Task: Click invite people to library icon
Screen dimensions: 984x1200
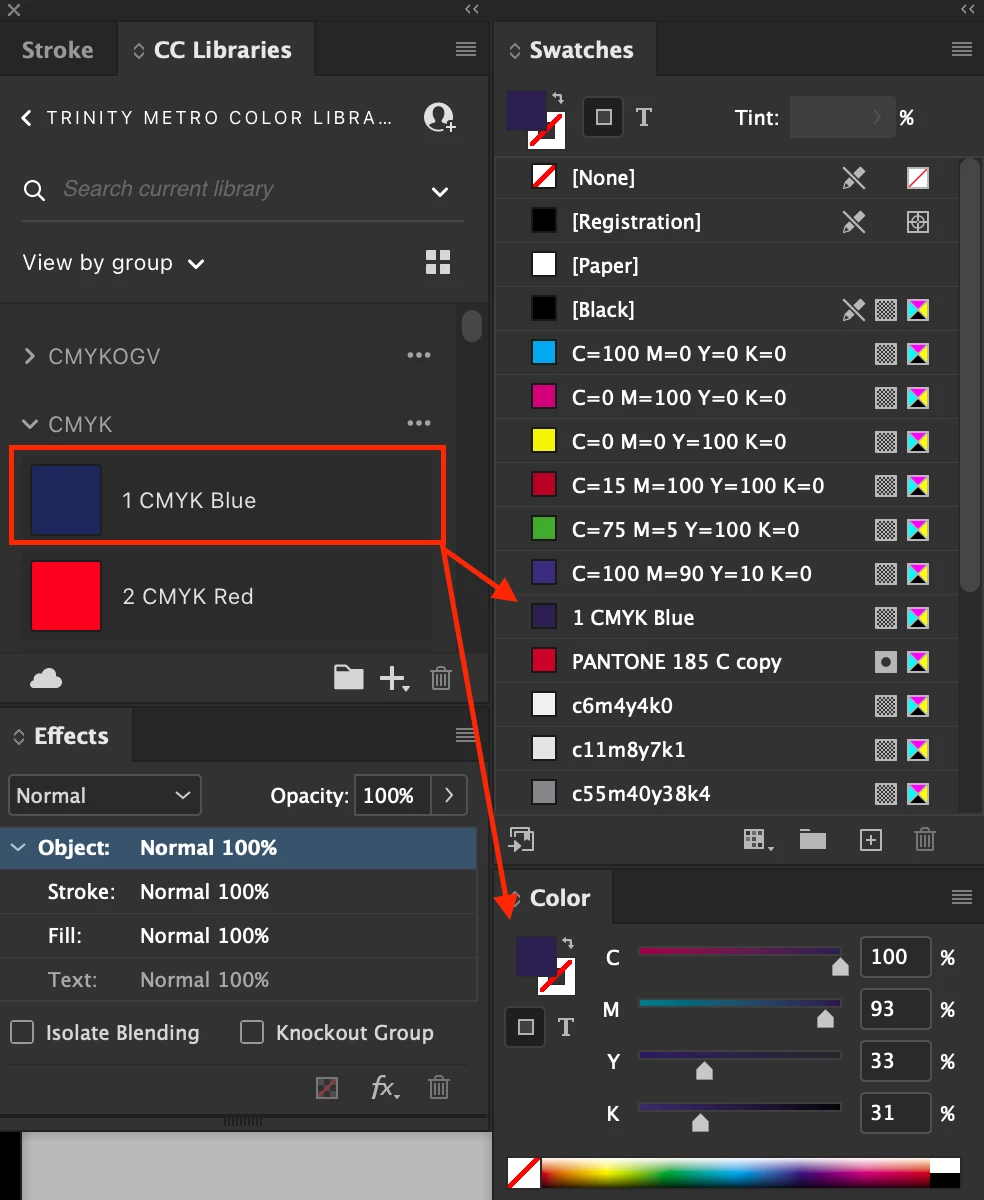Action: click(439, 118)
